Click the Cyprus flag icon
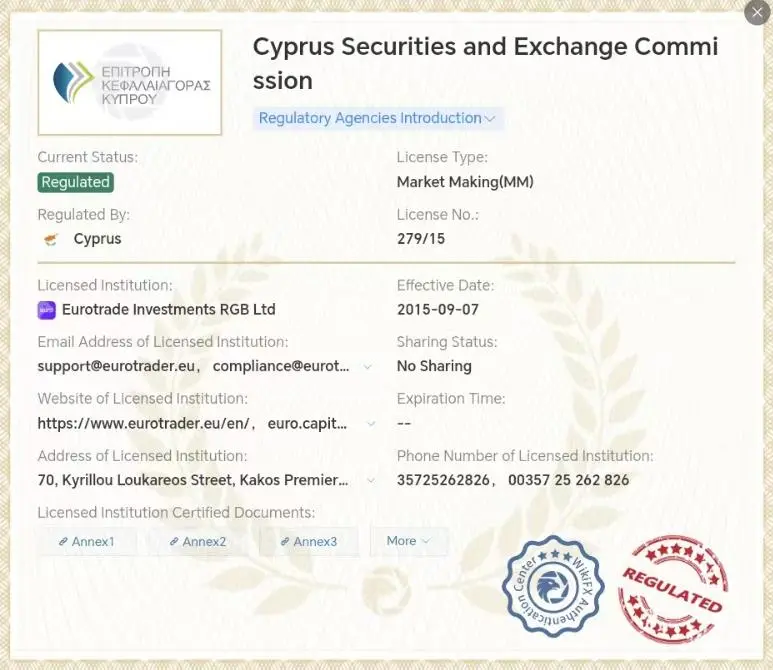 coord(51,240)
